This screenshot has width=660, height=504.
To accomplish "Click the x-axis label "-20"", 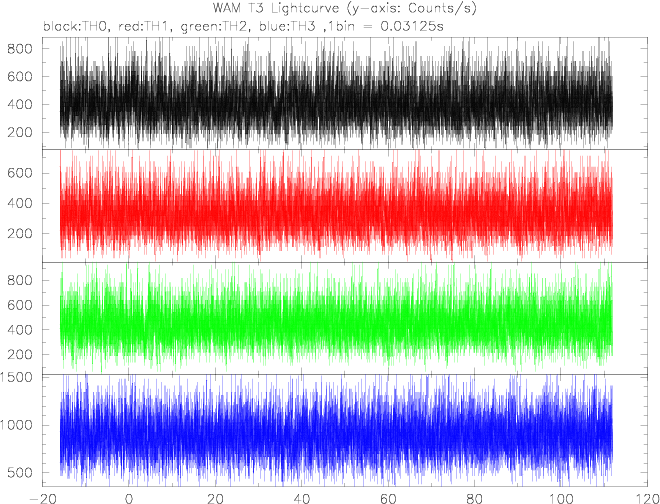I will 43,498.
